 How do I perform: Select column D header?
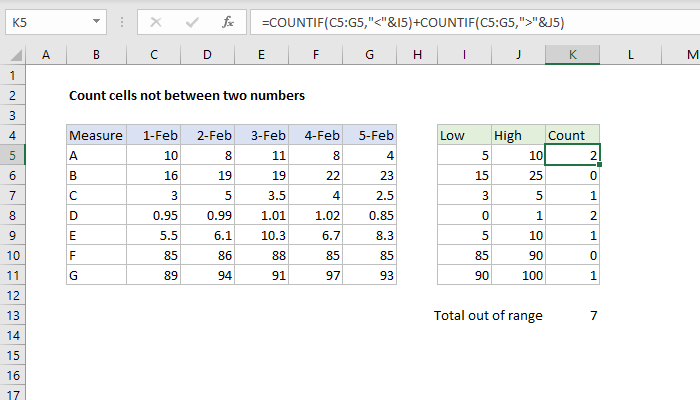pos(208,55)
